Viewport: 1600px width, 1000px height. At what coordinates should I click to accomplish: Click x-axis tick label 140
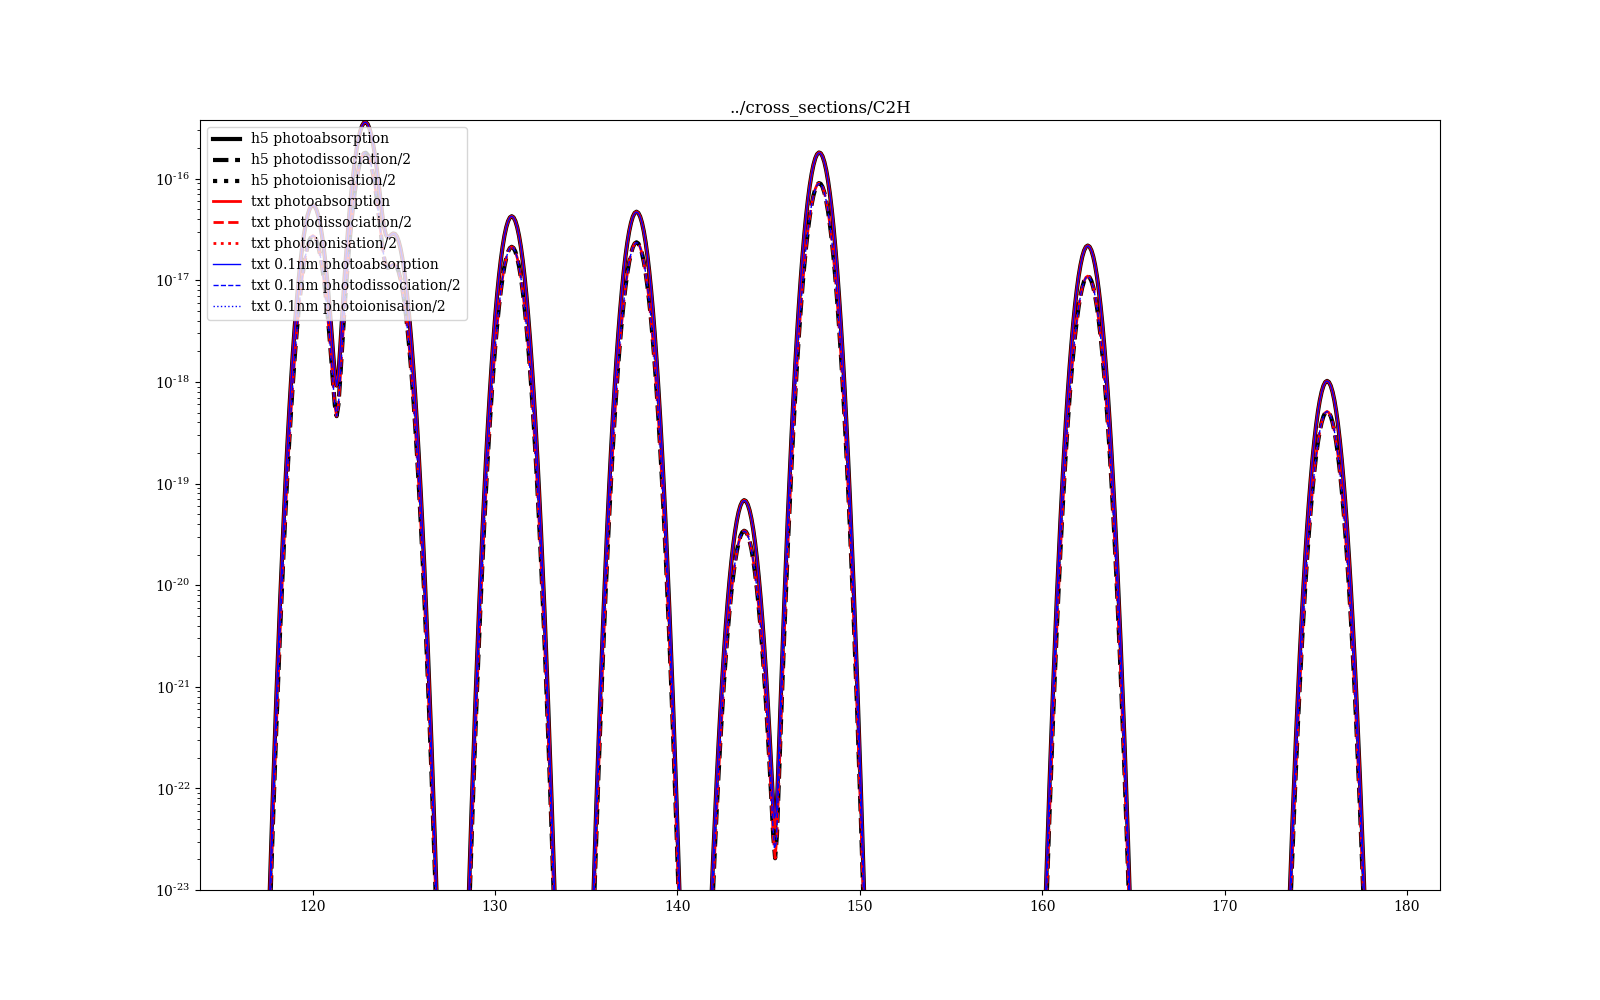[x=678, y=906]
